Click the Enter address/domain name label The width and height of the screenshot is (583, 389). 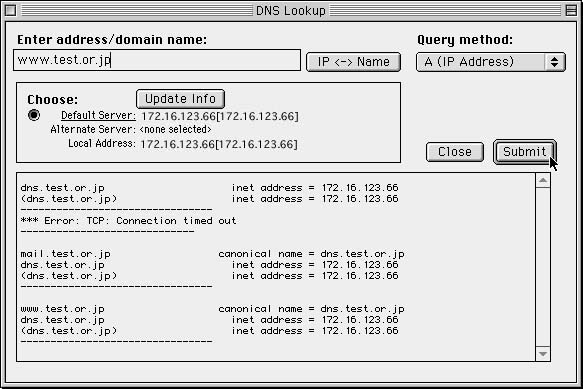[112, 40]
